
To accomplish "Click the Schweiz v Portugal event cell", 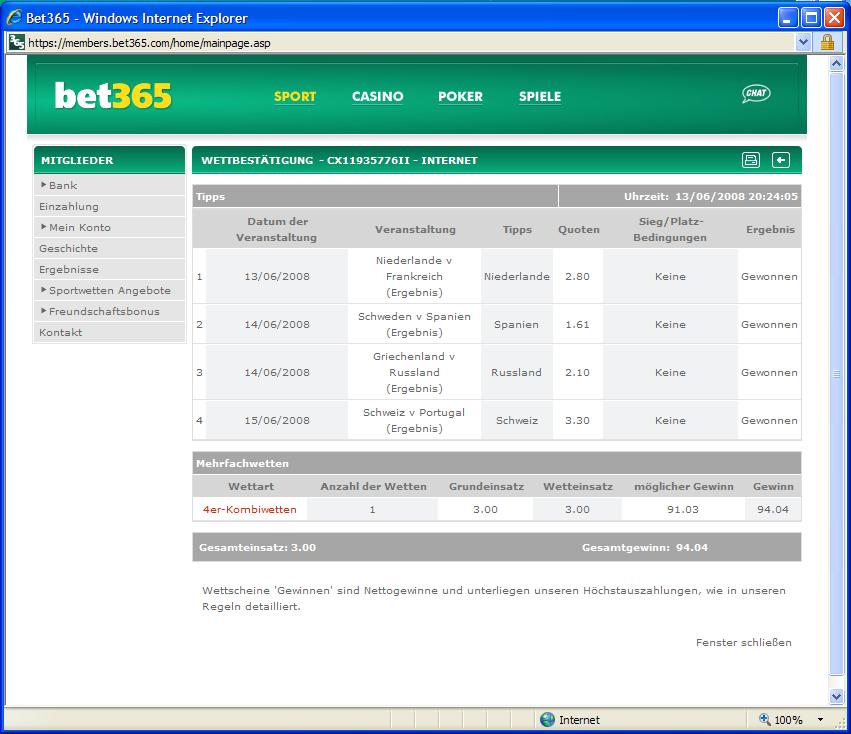I will click(x=414, y=420).
